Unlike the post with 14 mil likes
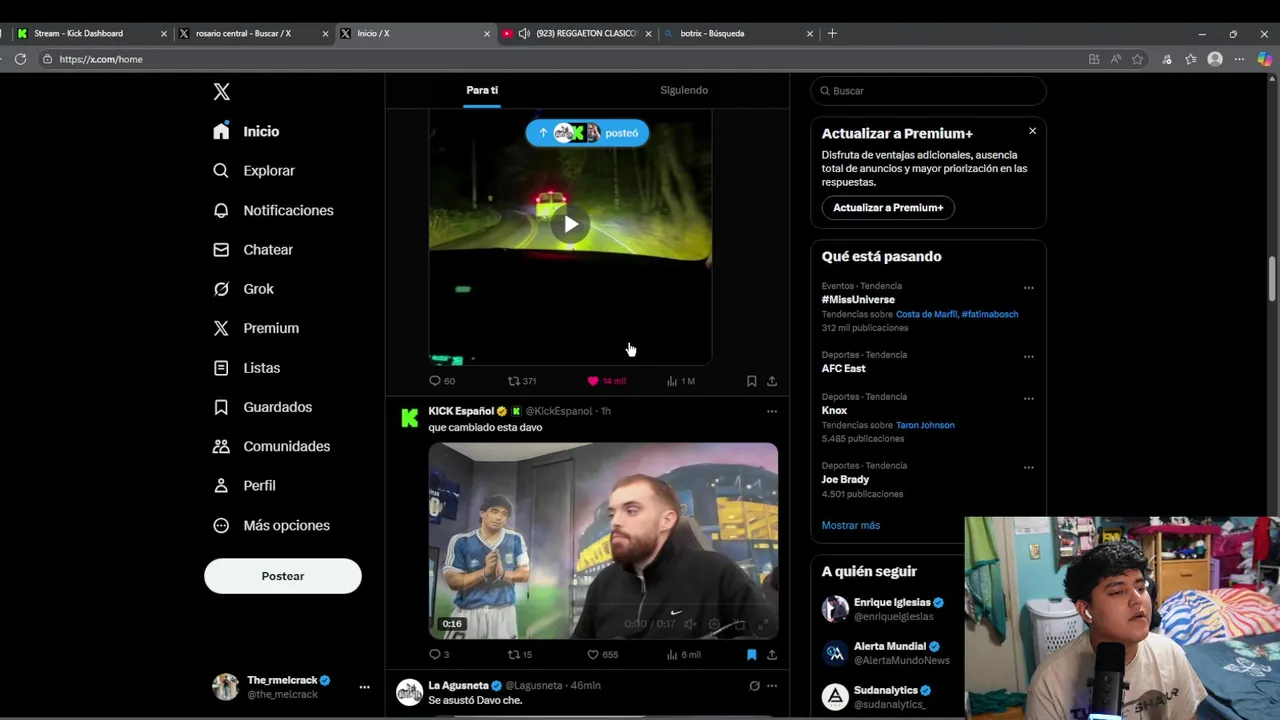1280x720 pixels. (606, 381)
